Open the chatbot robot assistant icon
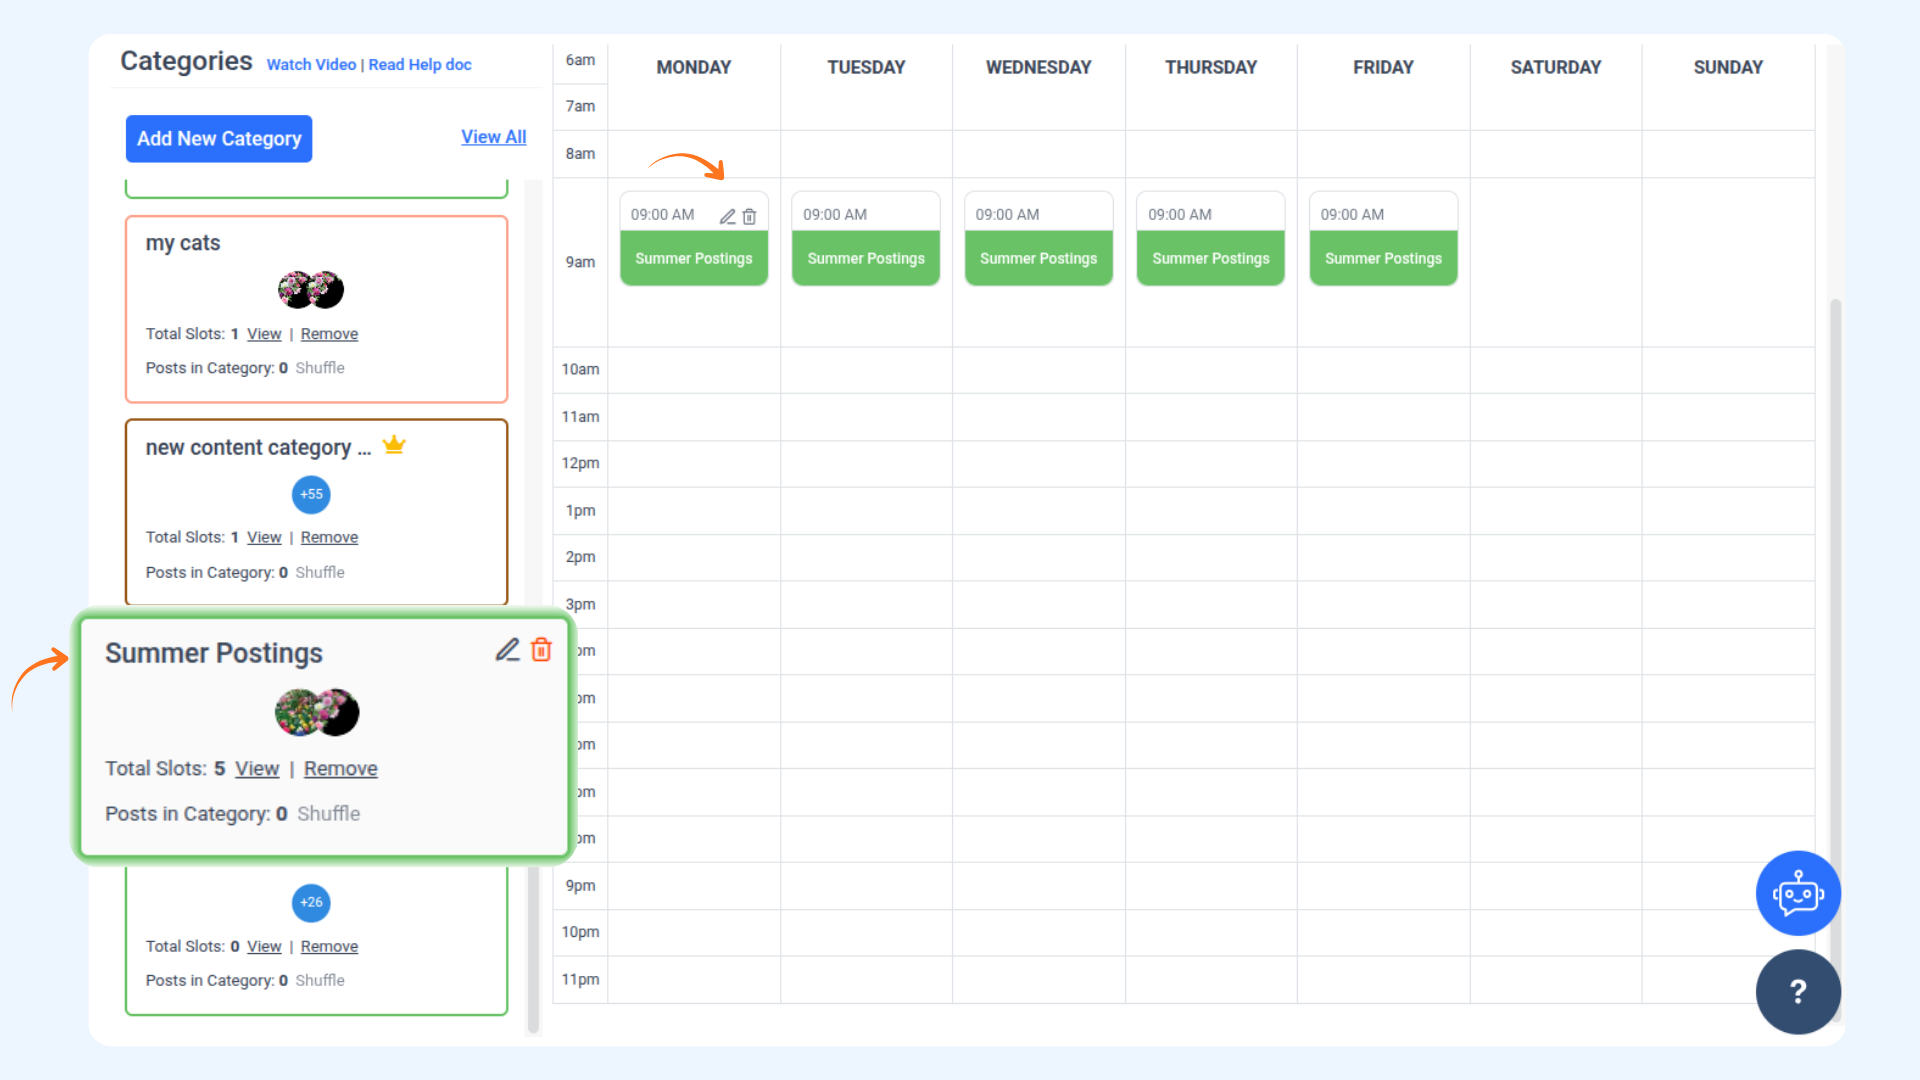Viewport: 1920px width, 1080px height. pyautogui.click(x=1797, y=893)
